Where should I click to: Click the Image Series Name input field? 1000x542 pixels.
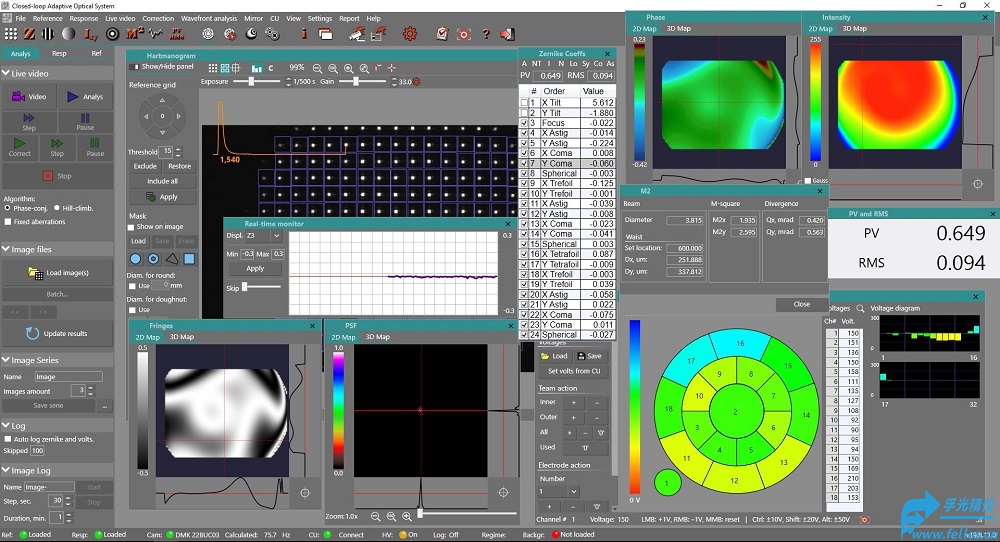(68, 377)
